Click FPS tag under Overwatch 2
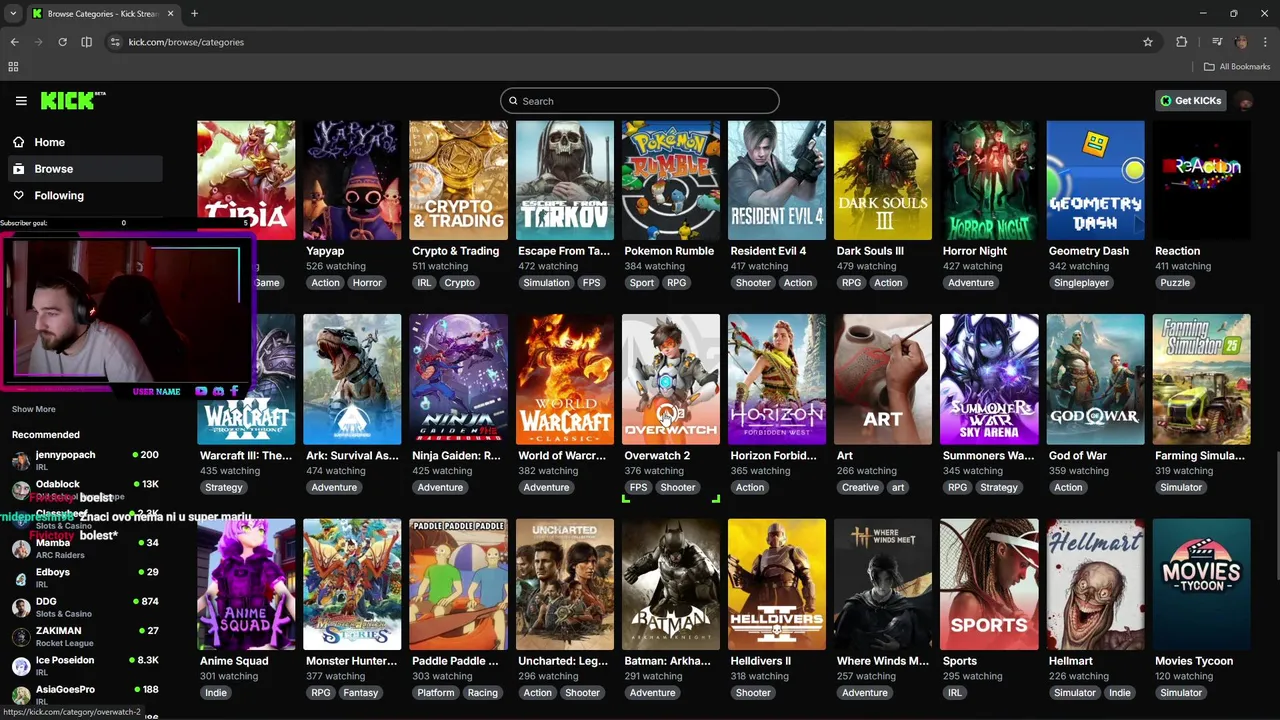The height and width of the screenshot is (720, 1280). coord(639,488)
